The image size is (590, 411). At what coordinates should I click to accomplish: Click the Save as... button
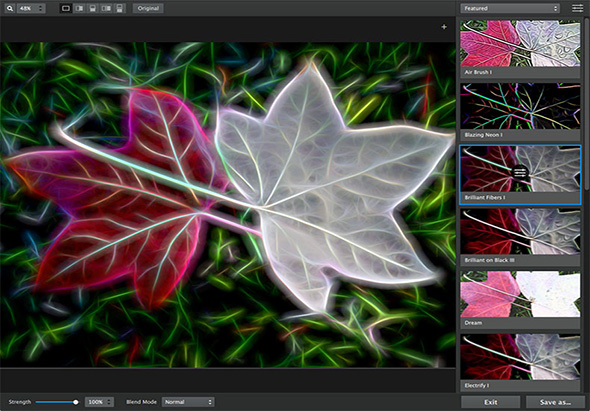(555, 402)
